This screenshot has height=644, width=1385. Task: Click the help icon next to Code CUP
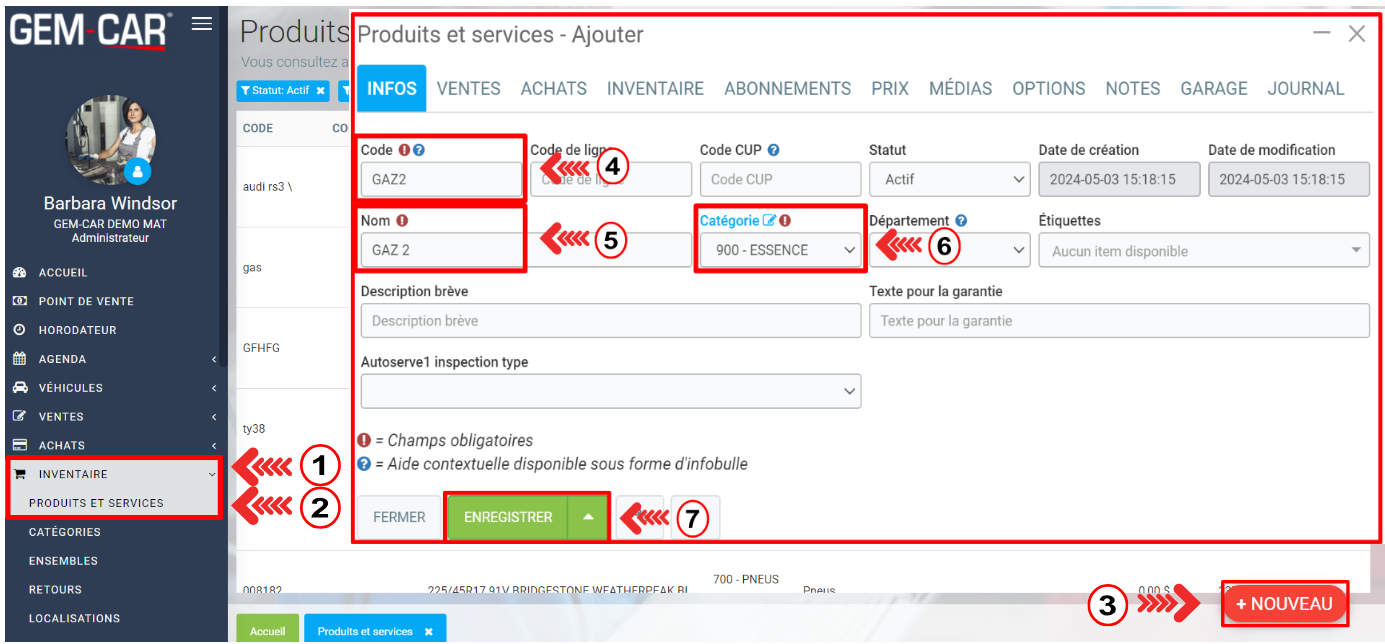(773, 150)
